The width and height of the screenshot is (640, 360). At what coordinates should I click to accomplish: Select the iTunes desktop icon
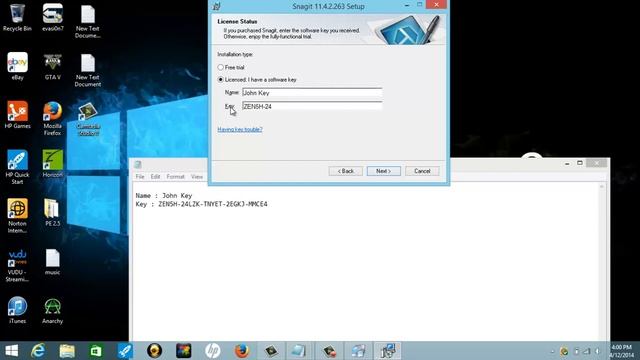17,310
